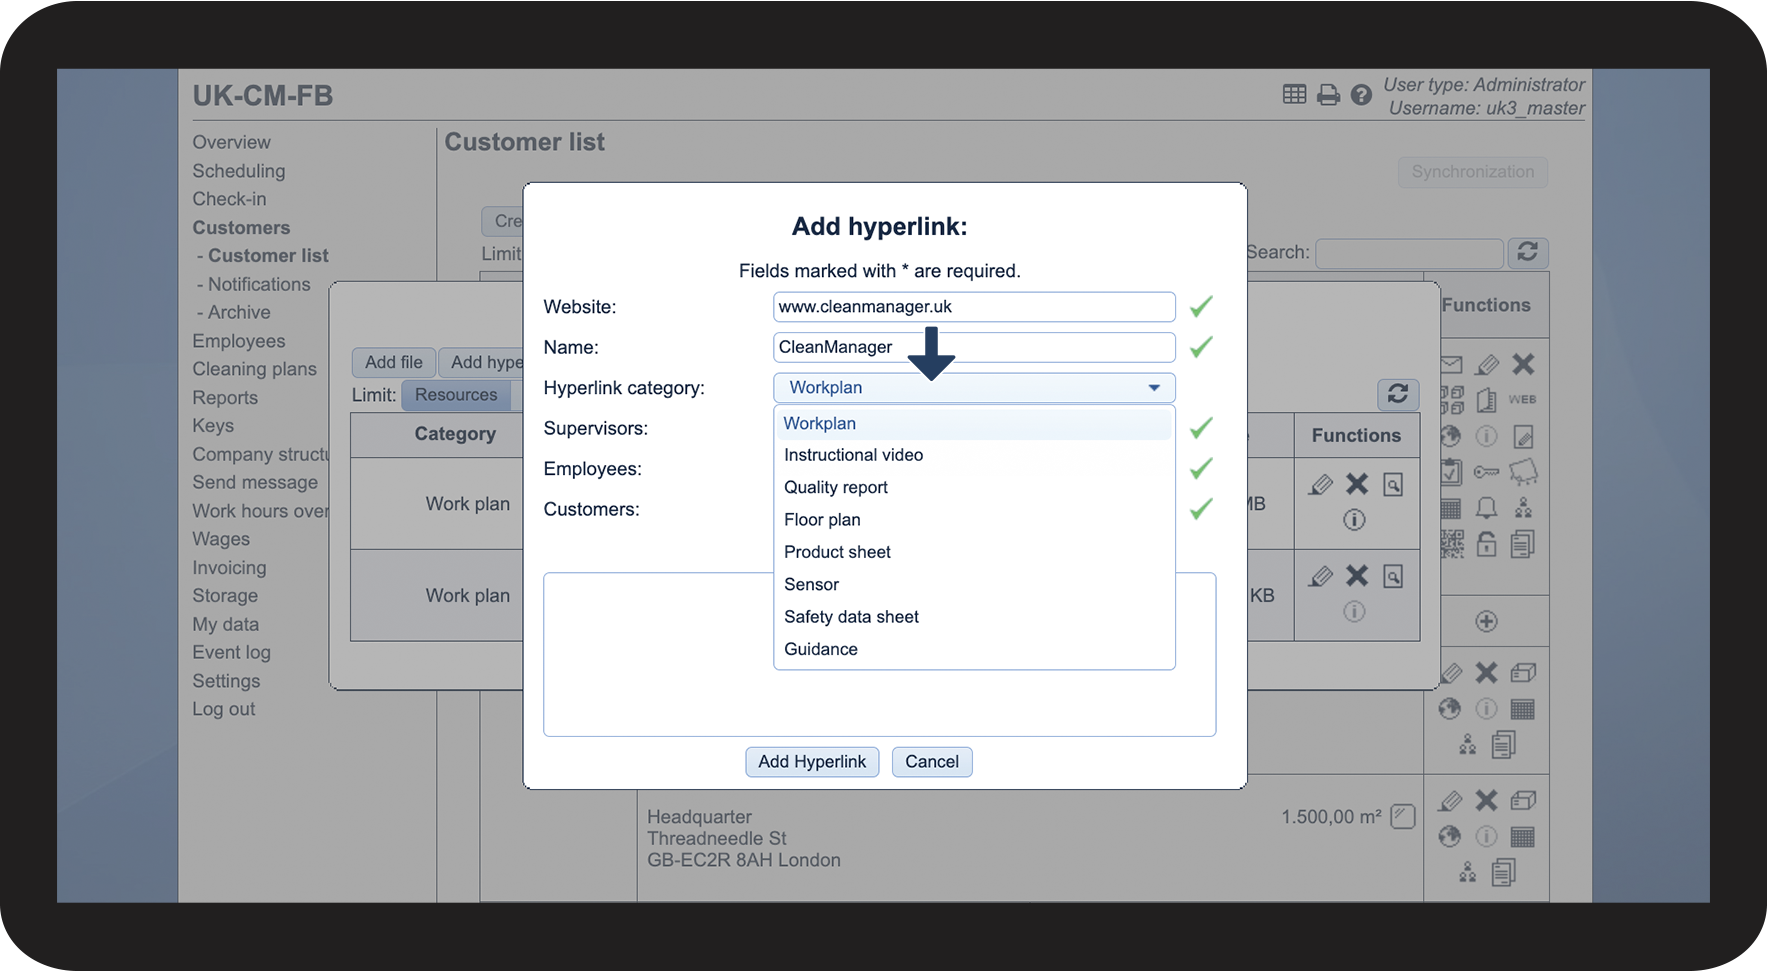Open Invoicing in the sidebar
This screenshot has width=1767, height=971.
[230, 568]
